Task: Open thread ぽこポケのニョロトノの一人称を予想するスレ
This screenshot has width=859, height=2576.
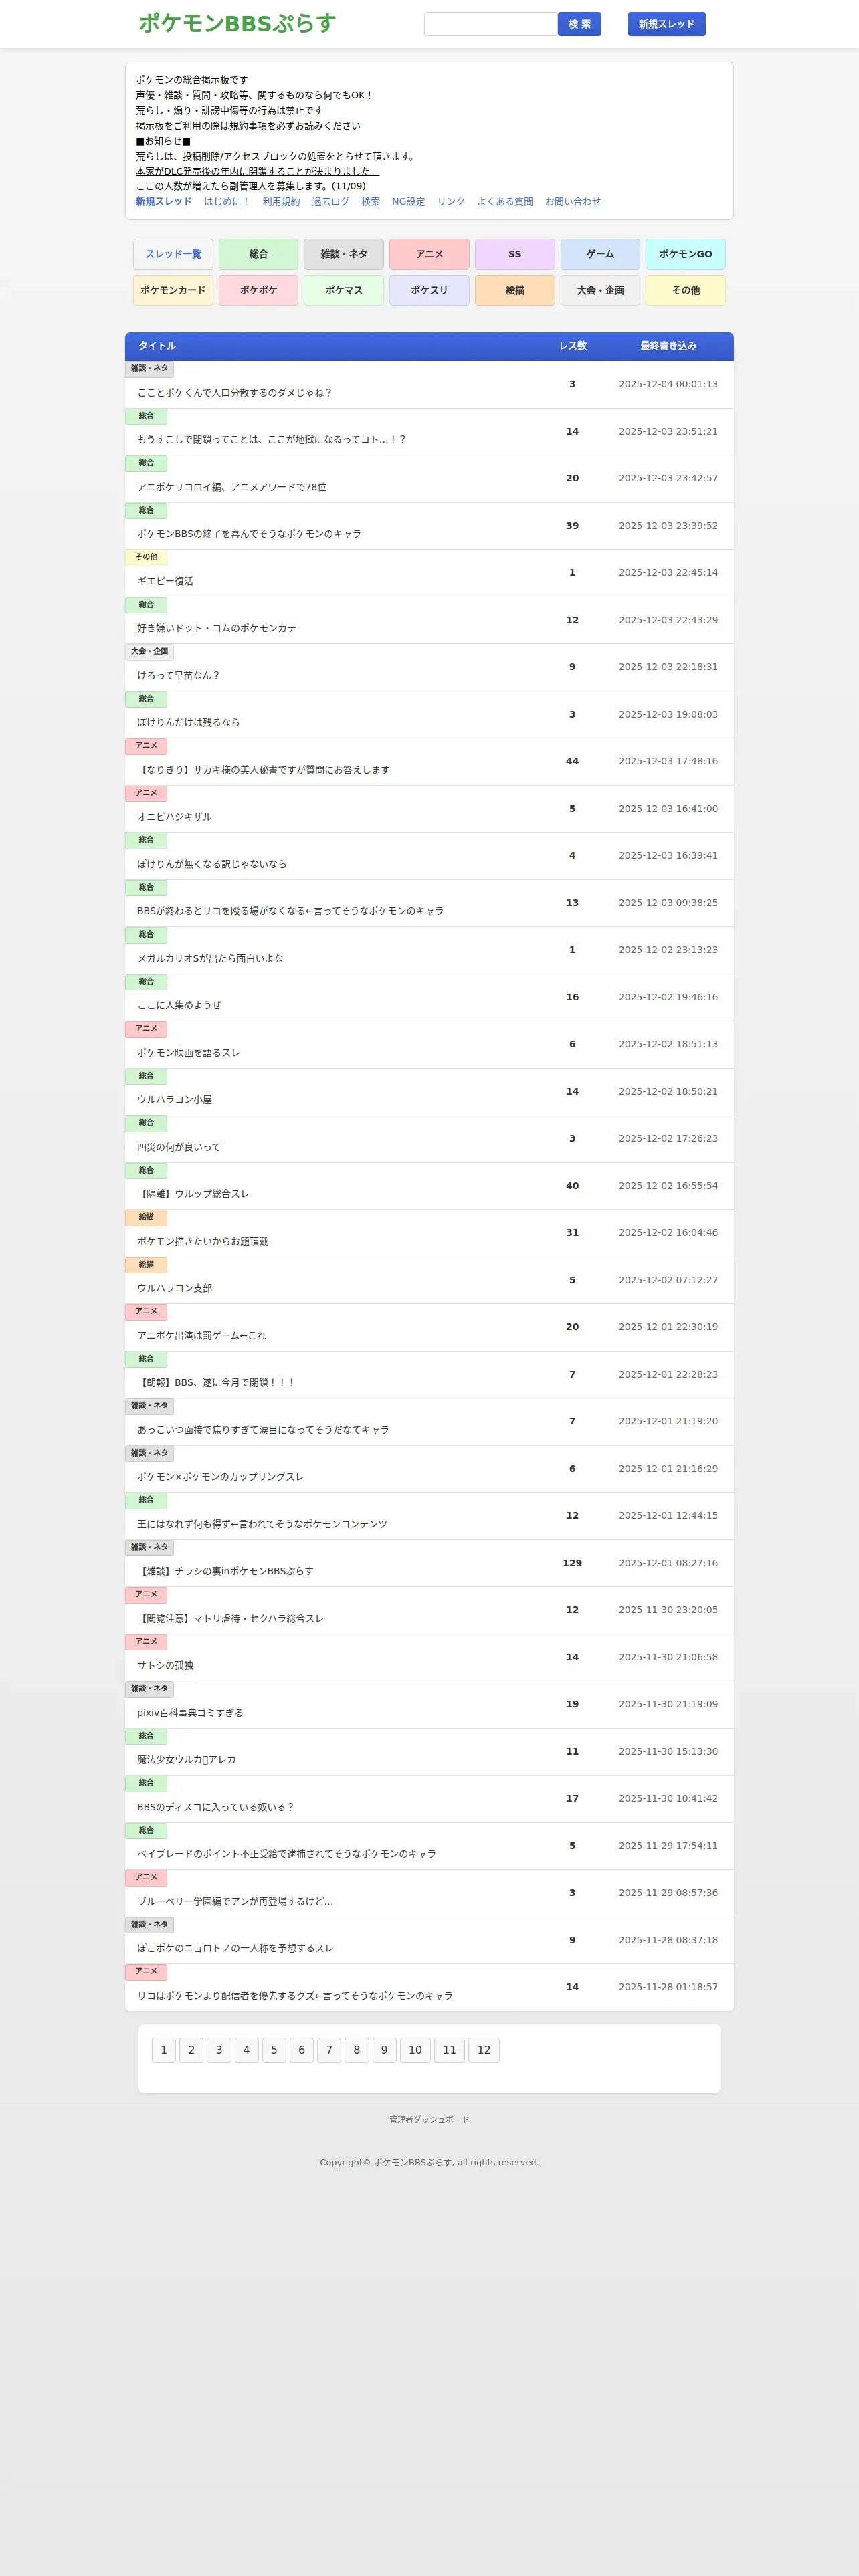Action: tap(235, 1948)
